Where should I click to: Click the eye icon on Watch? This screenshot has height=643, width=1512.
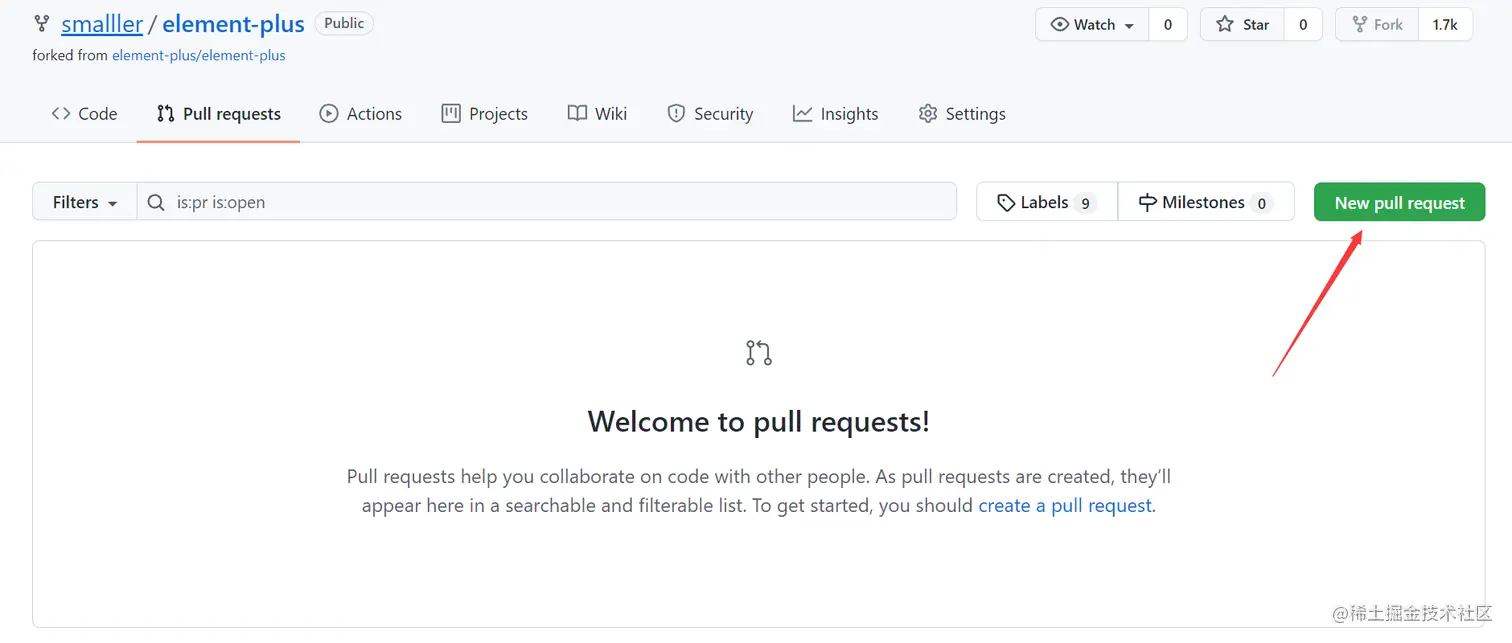pos(1060,25)
